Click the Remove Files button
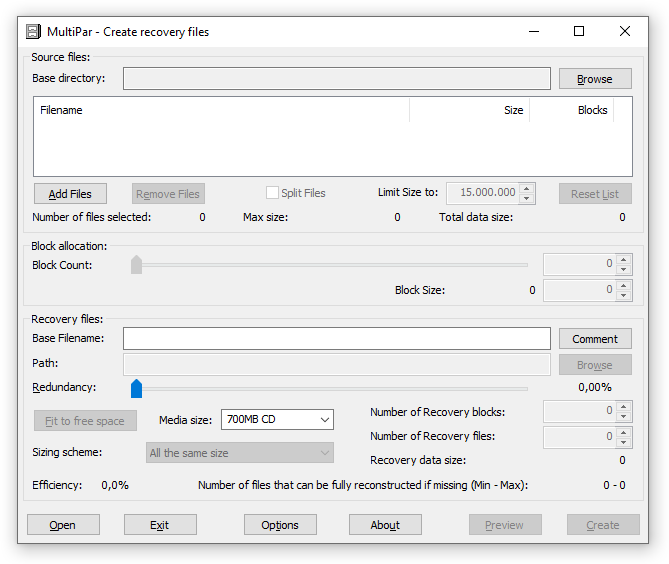The height and width of the screenshot is (564, 669). (168, 194)
